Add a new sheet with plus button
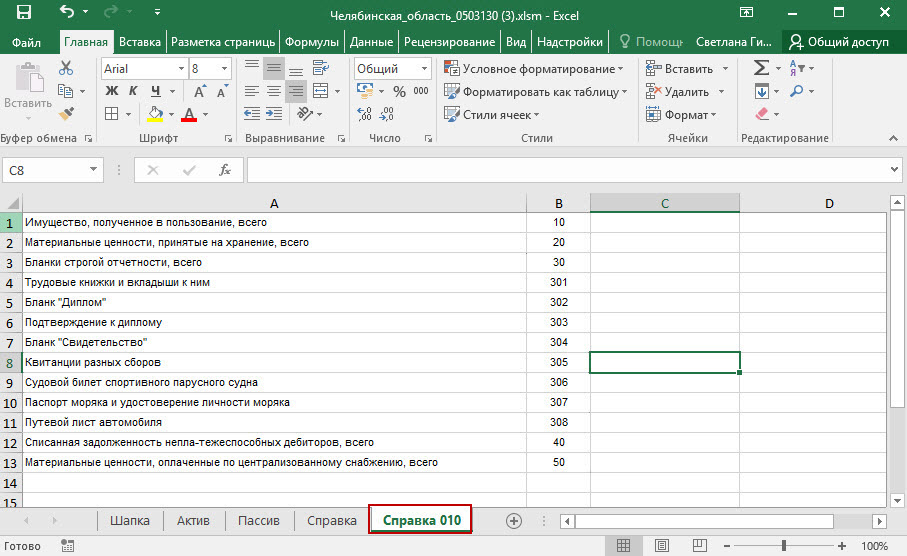This screenshot has height=556, width=907. [x=514, y=521]
